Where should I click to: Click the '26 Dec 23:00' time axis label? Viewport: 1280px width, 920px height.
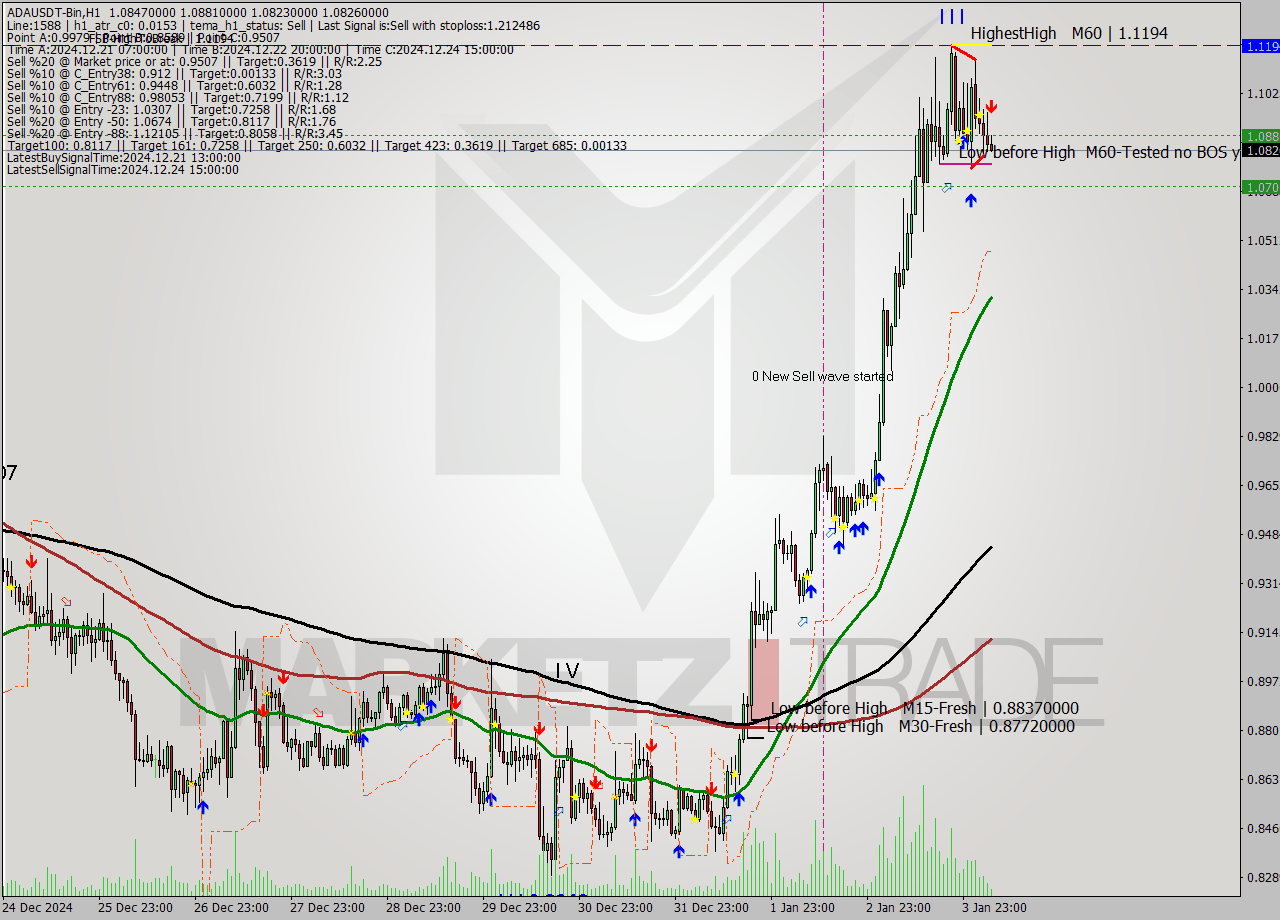(231, 908)
